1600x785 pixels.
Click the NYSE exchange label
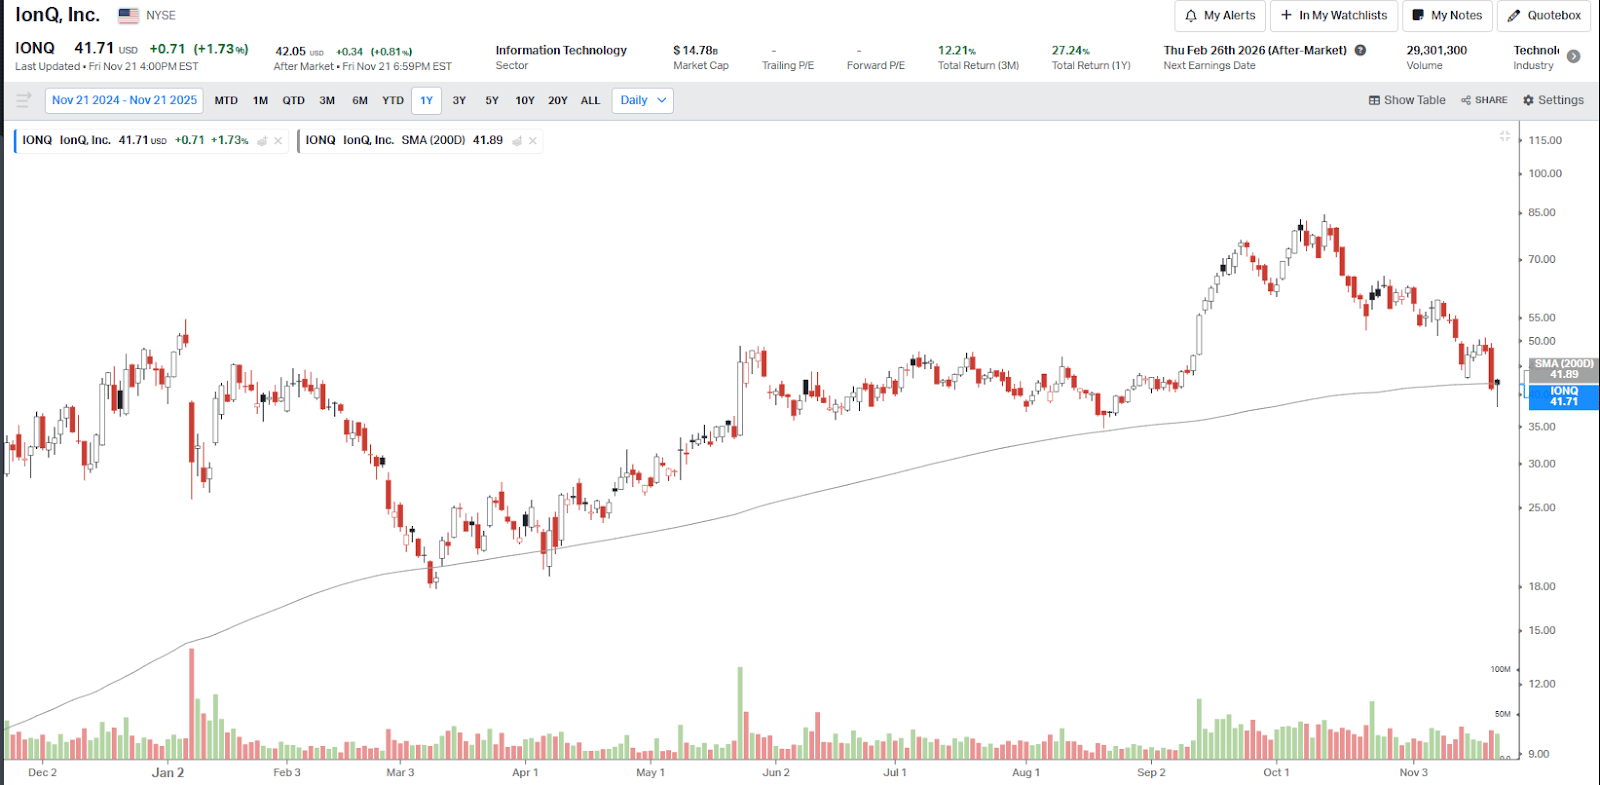161,16
